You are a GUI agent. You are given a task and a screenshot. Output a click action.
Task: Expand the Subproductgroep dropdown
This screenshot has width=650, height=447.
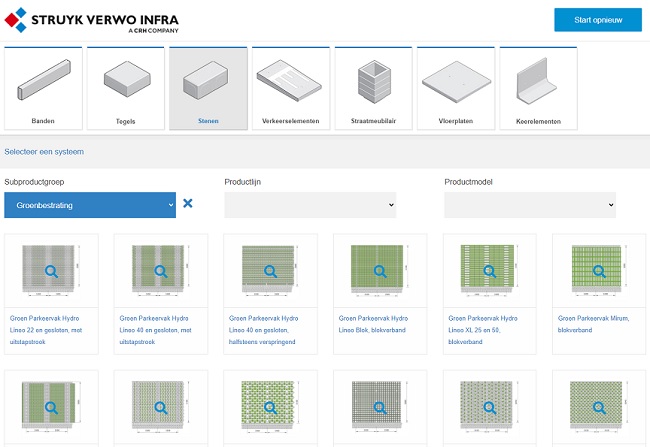tap(90, 205)
